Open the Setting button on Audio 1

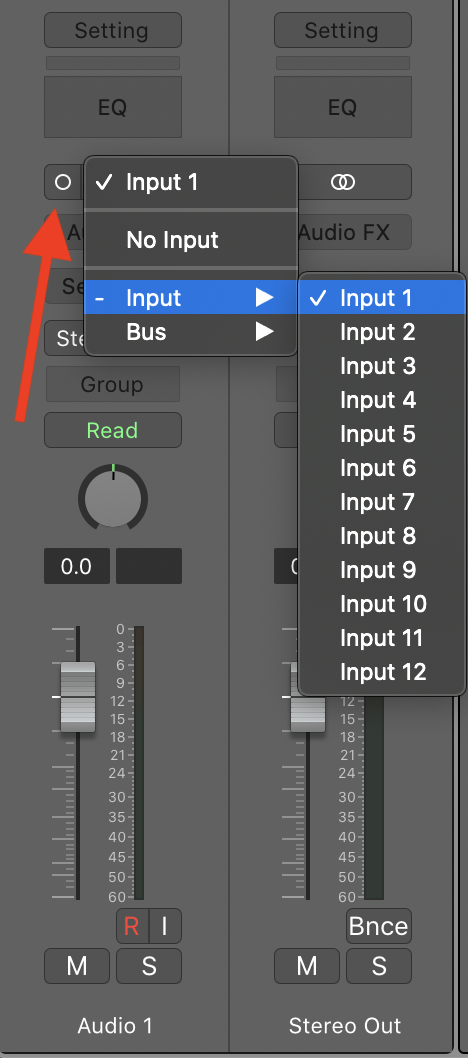(x=113, y=30)
